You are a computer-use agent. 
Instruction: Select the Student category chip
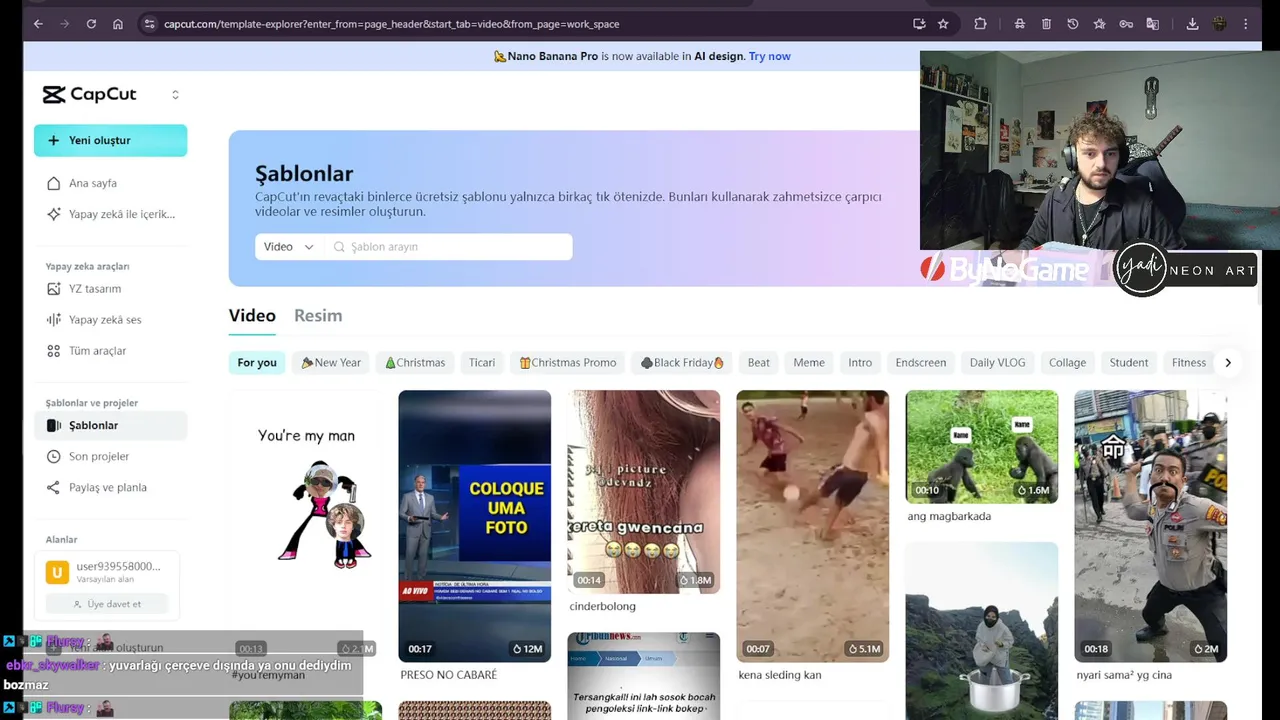pos(1128,362)
